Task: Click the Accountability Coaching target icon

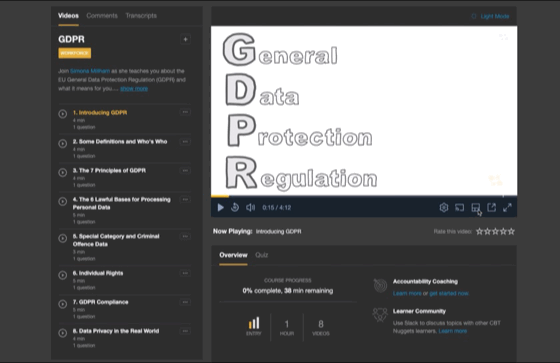Action: [x=380, y=285]
